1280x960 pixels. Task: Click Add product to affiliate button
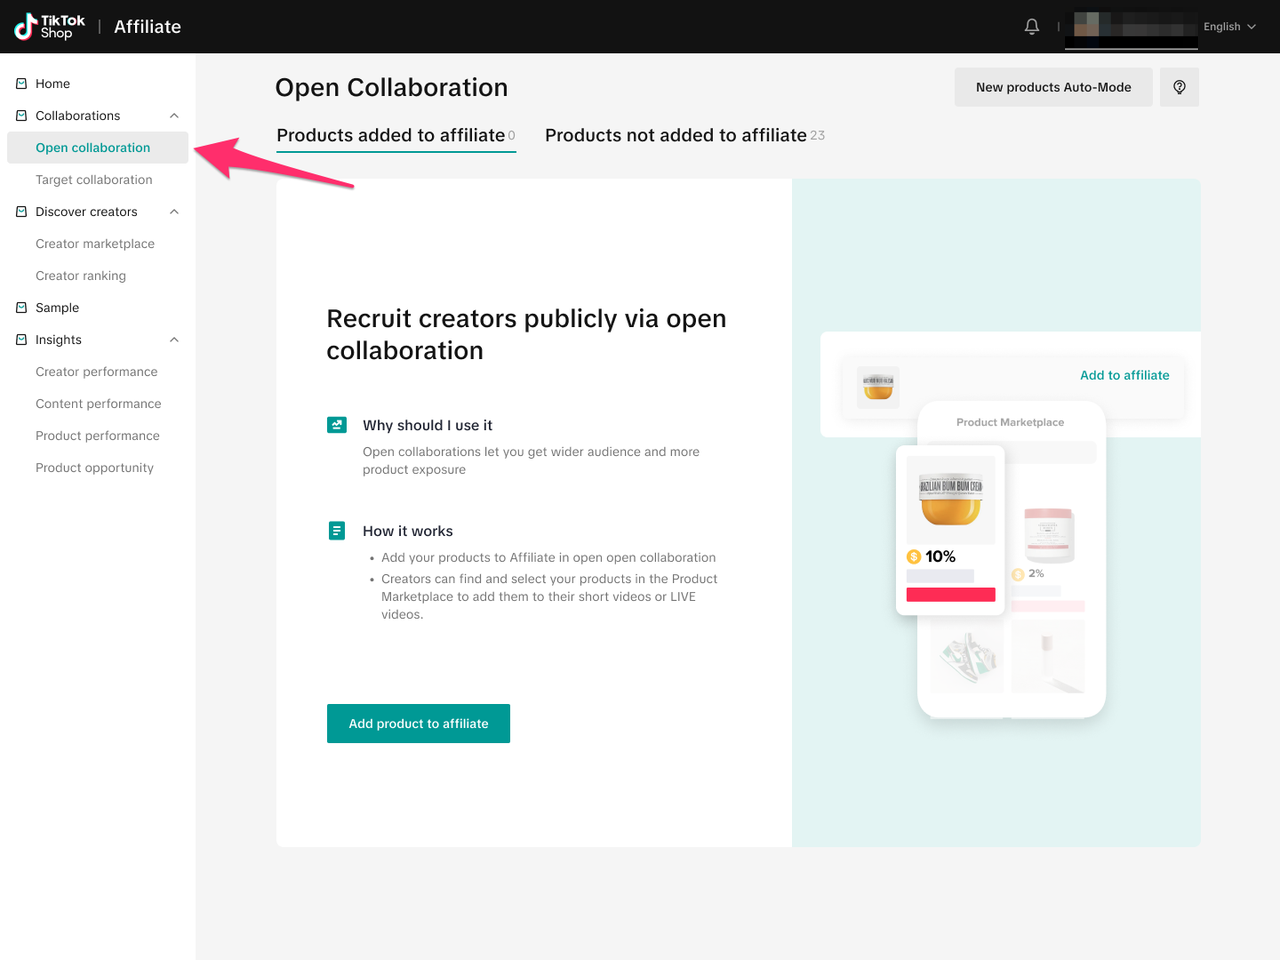(x=418, y=723)
